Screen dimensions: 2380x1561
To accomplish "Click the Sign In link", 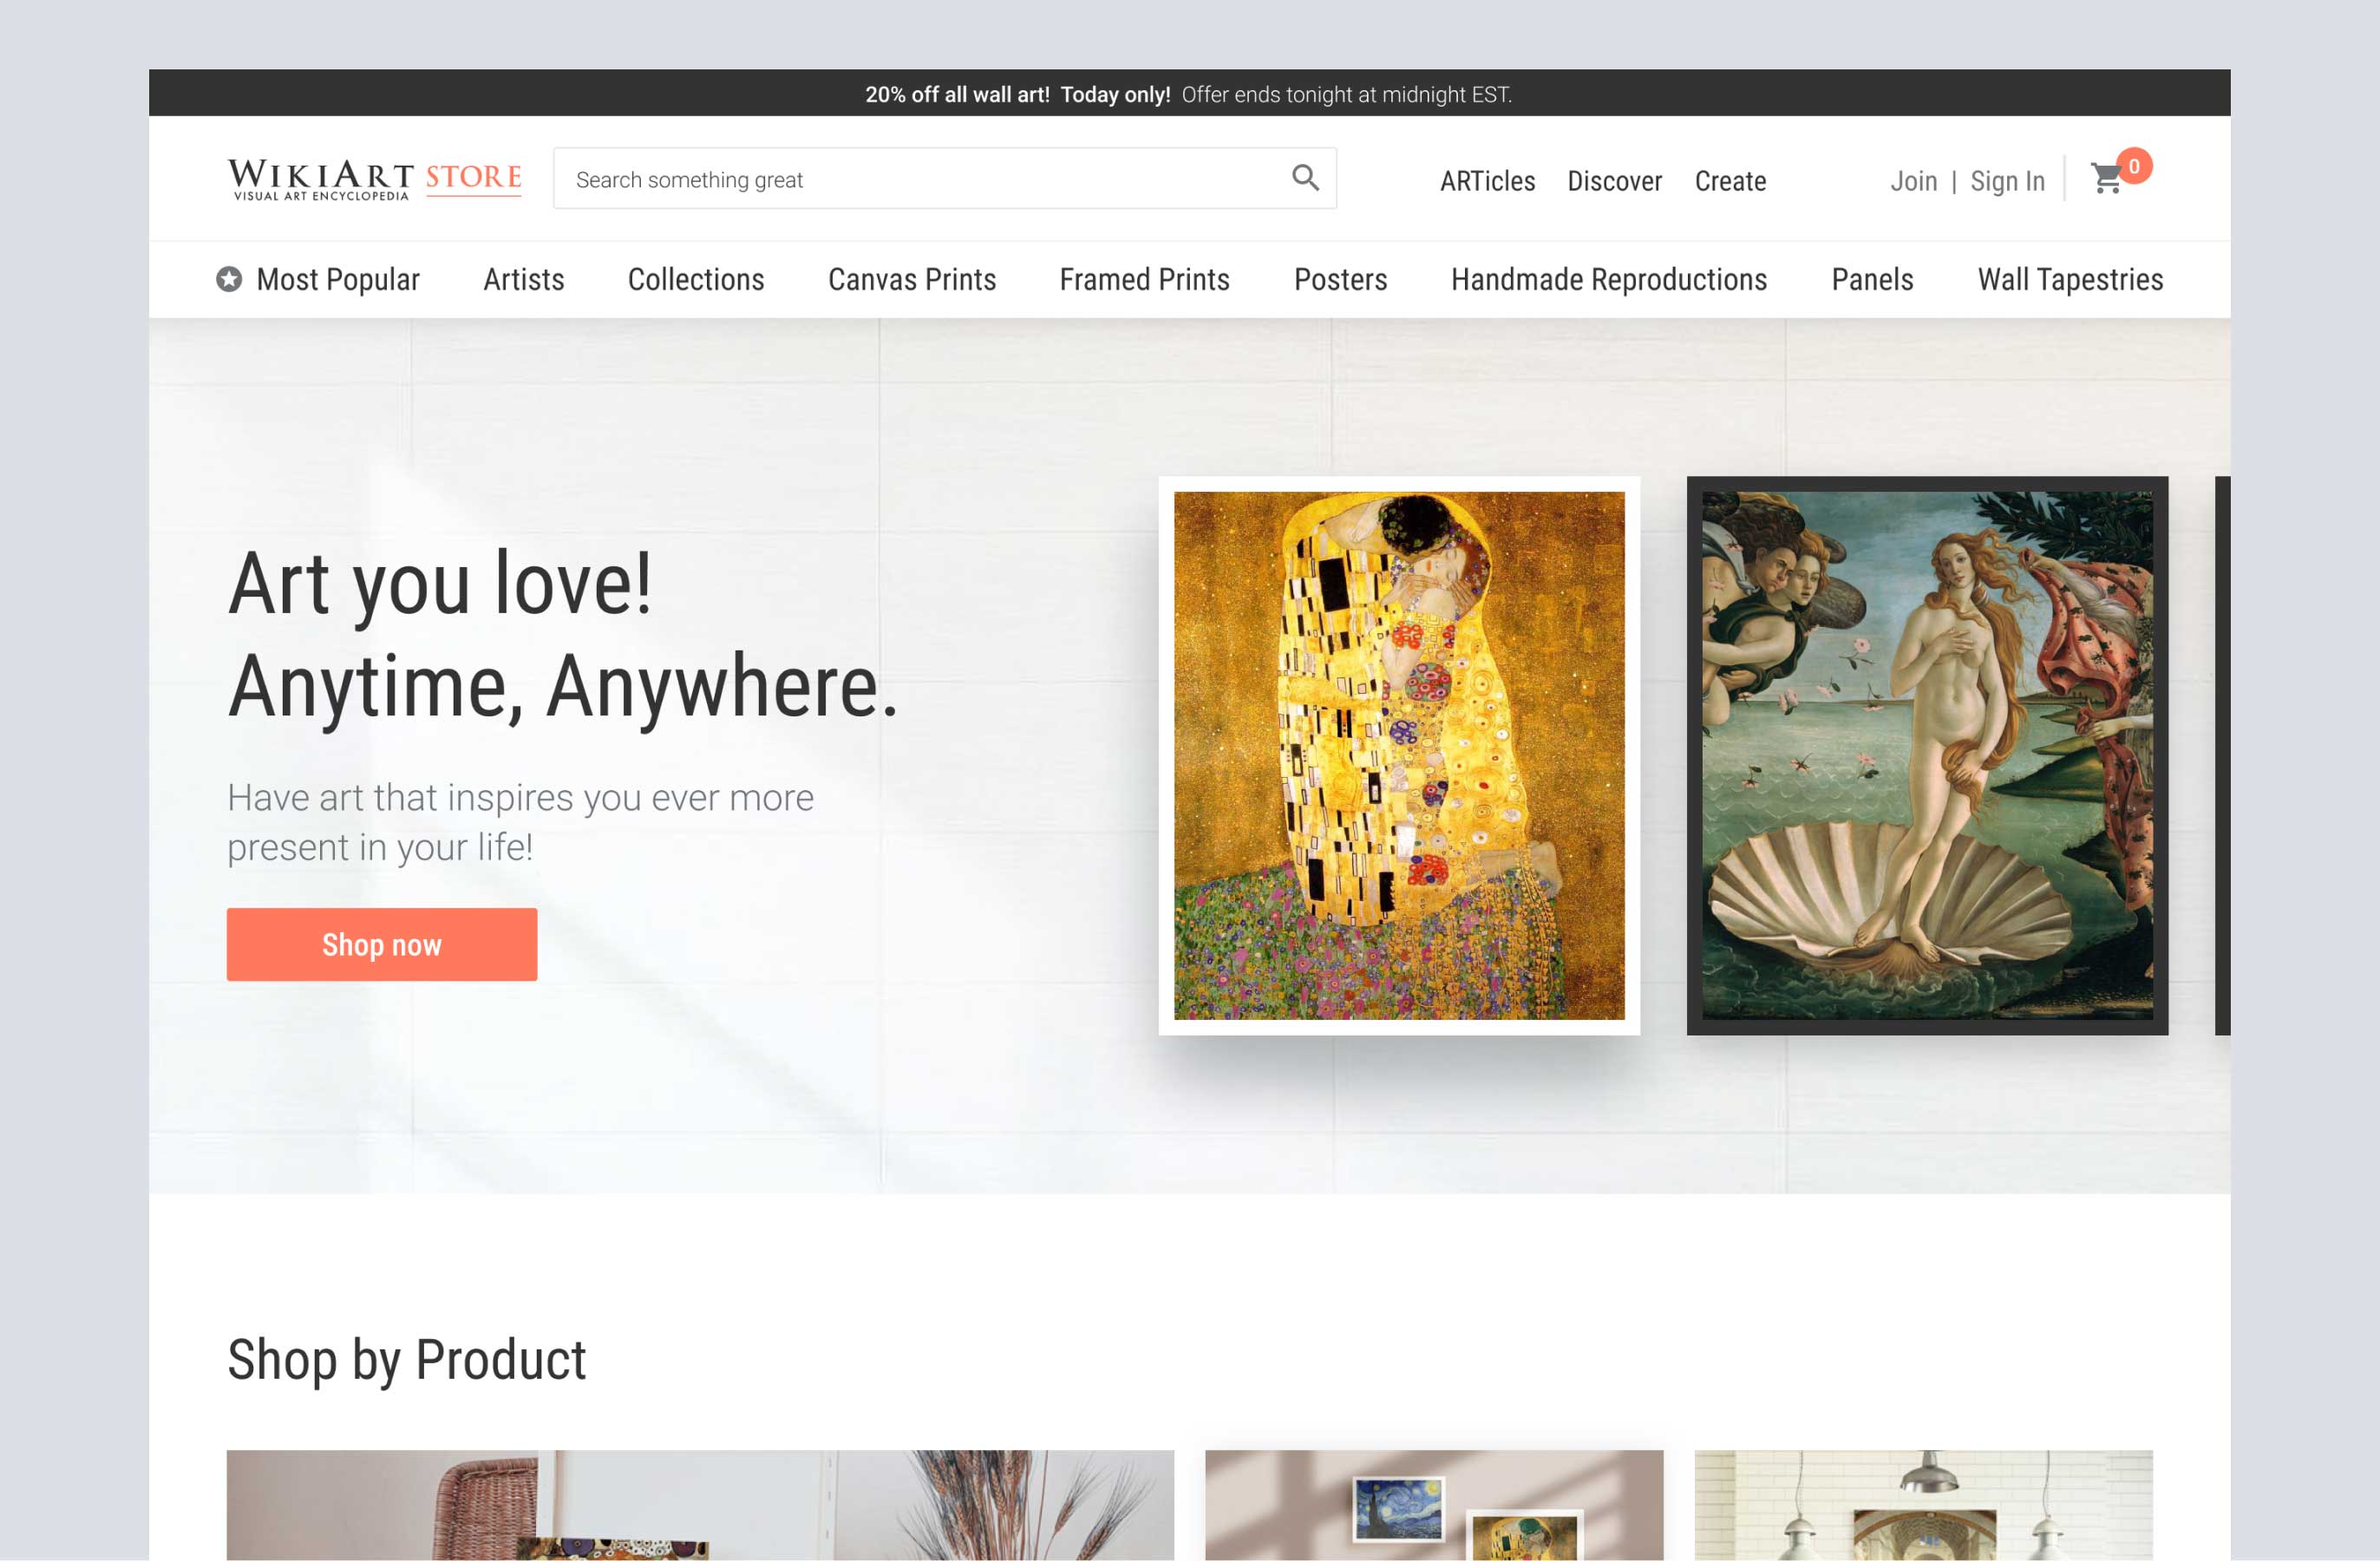I will (2007, 181).
